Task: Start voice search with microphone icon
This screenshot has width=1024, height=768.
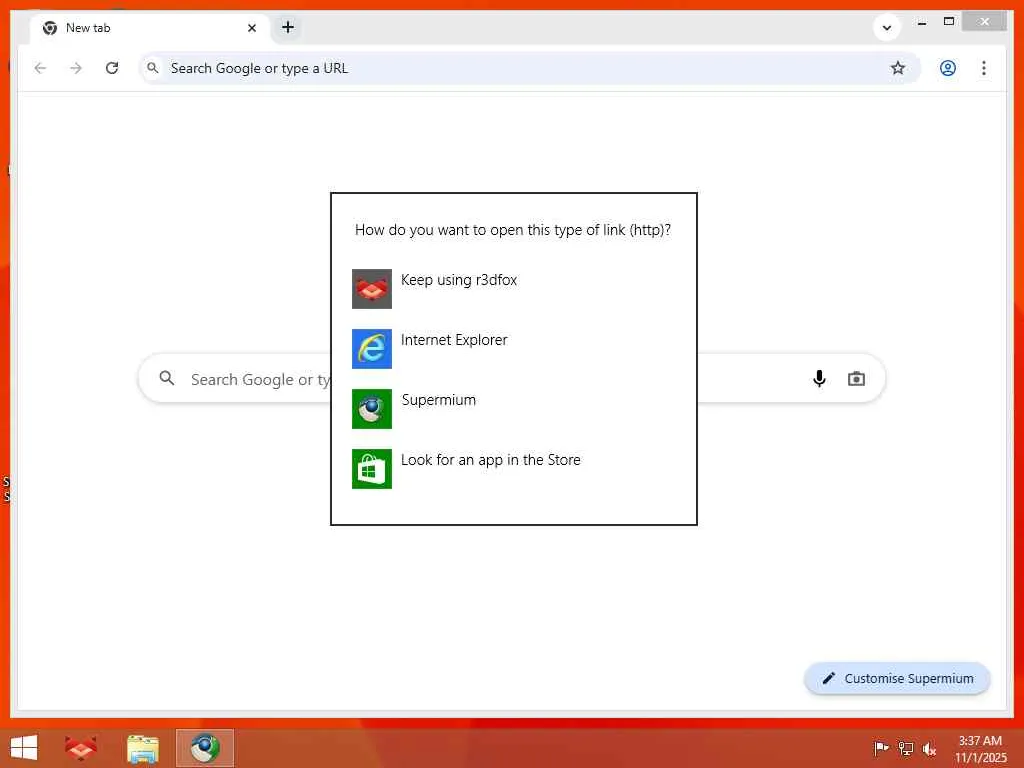Action: click(820, 379)
